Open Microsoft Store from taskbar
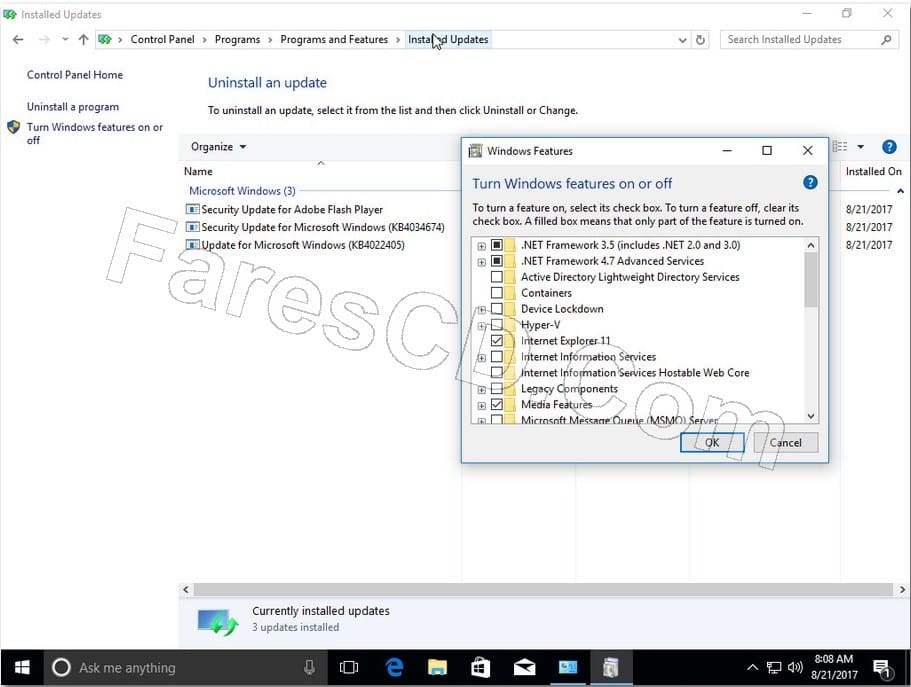 (480, 668)
